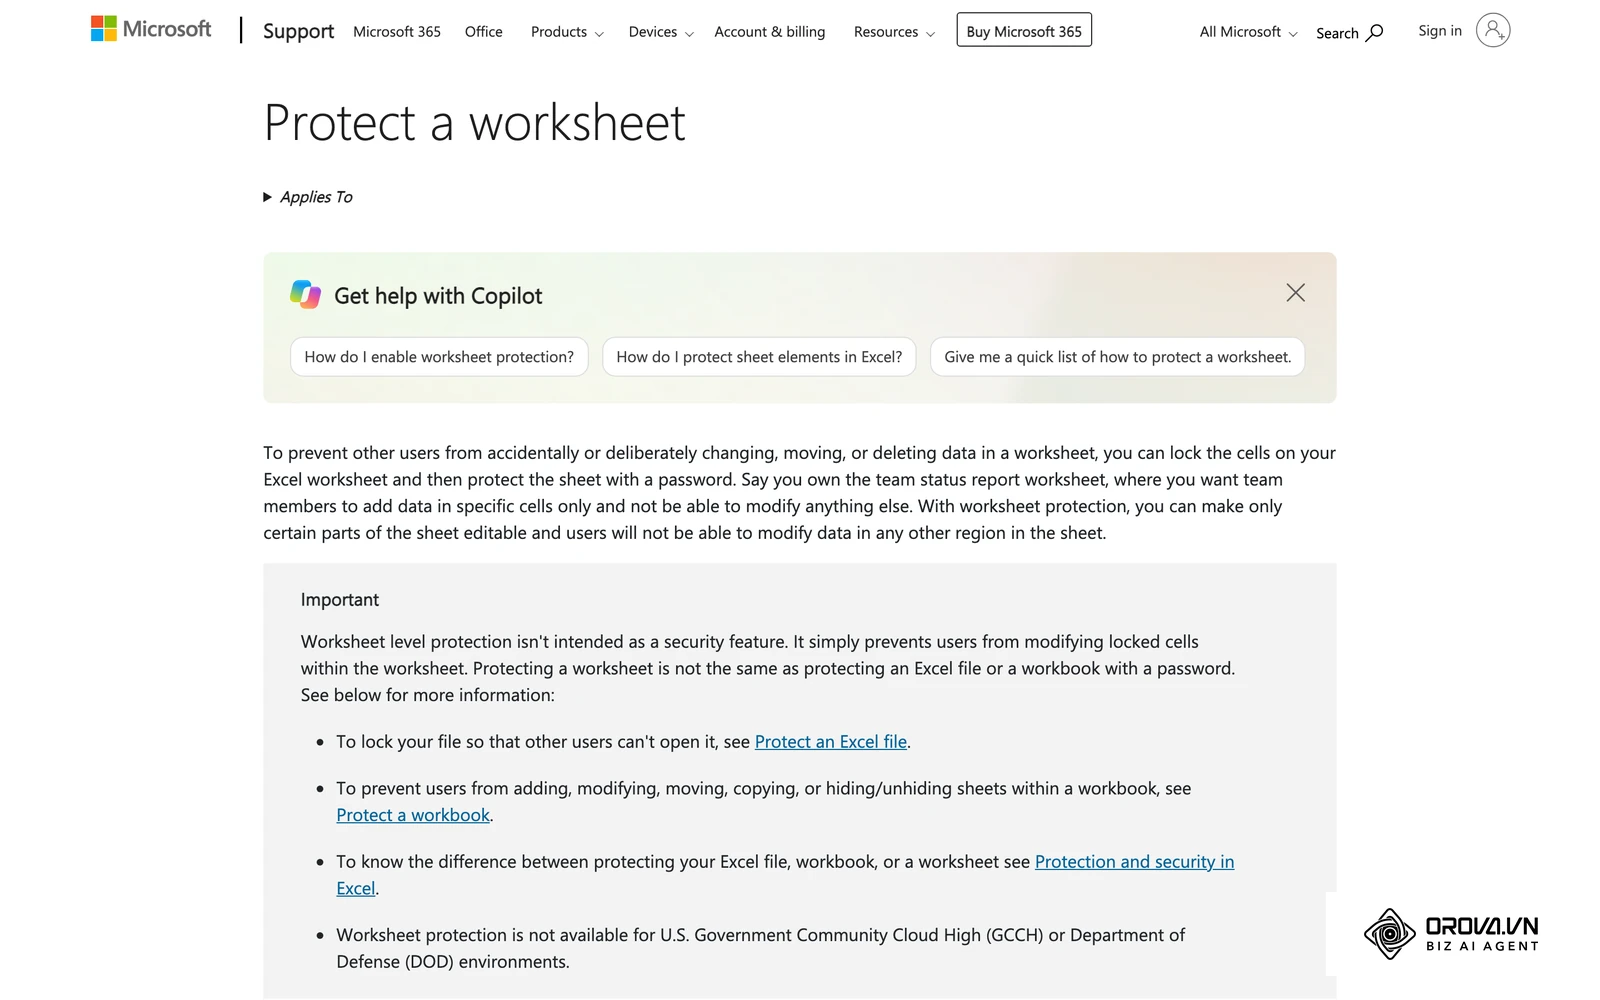Close the Get help with Copilot banner
This screenshot has width=1600, height=1000.
(x=1295, y=293)
